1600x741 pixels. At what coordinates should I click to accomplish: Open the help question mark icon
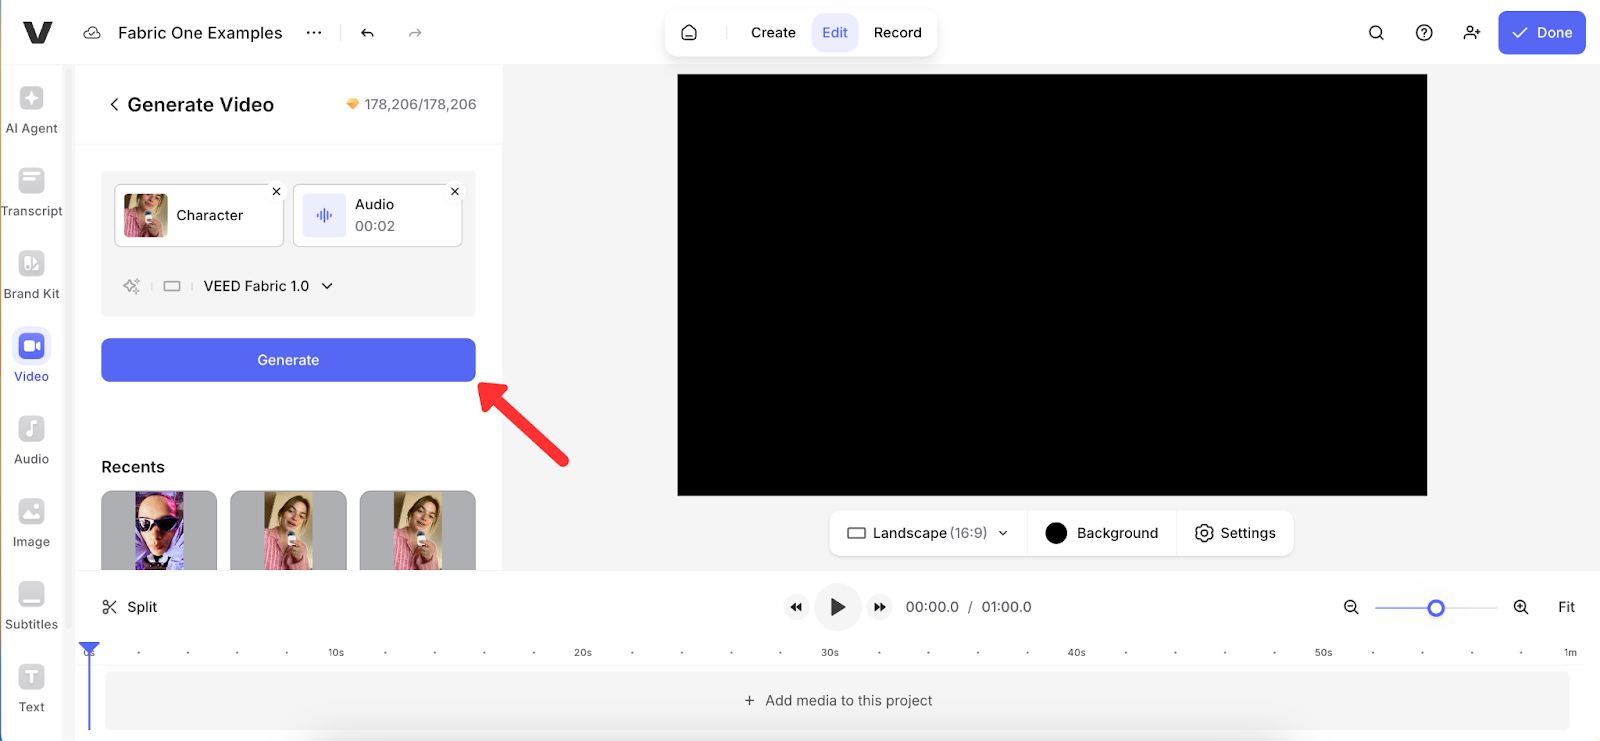[x=1424, y=33]
